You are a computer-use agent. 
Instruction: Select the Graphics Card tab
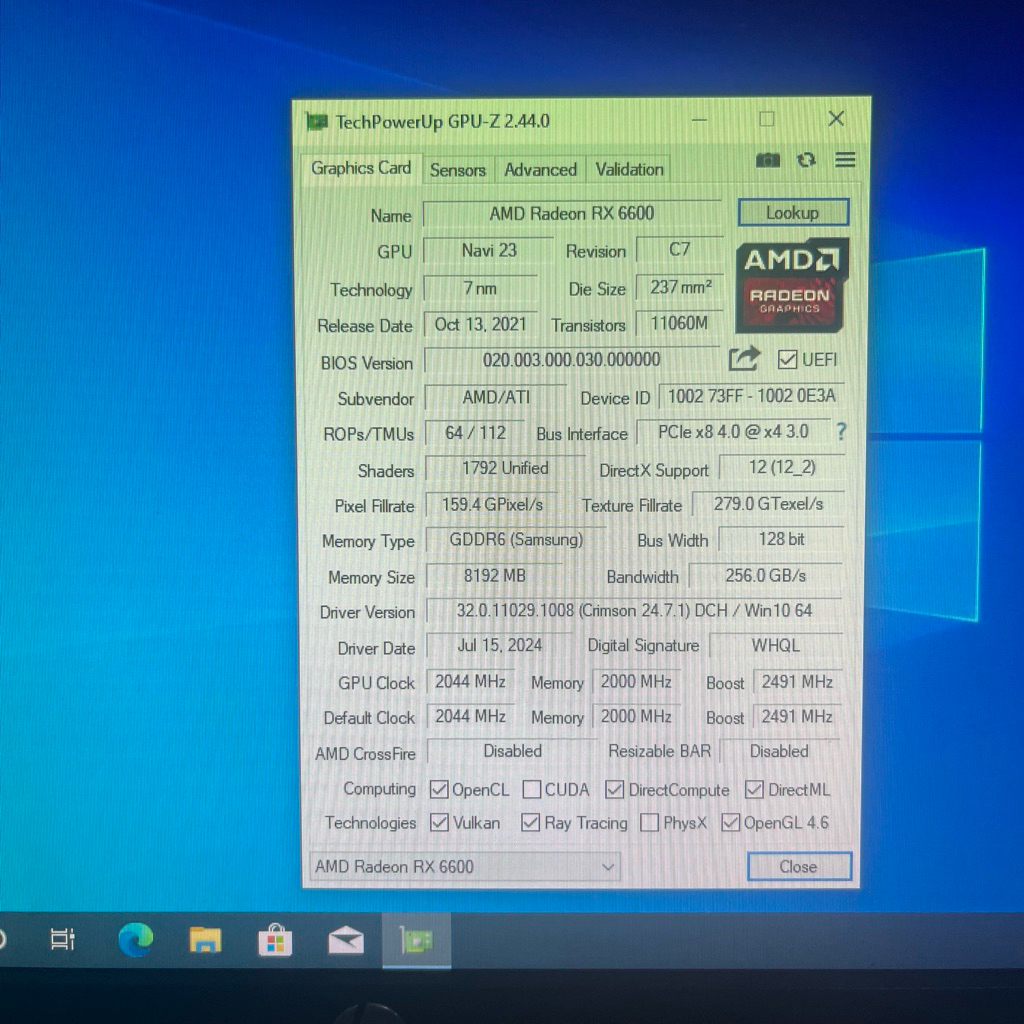pos(360,168)
